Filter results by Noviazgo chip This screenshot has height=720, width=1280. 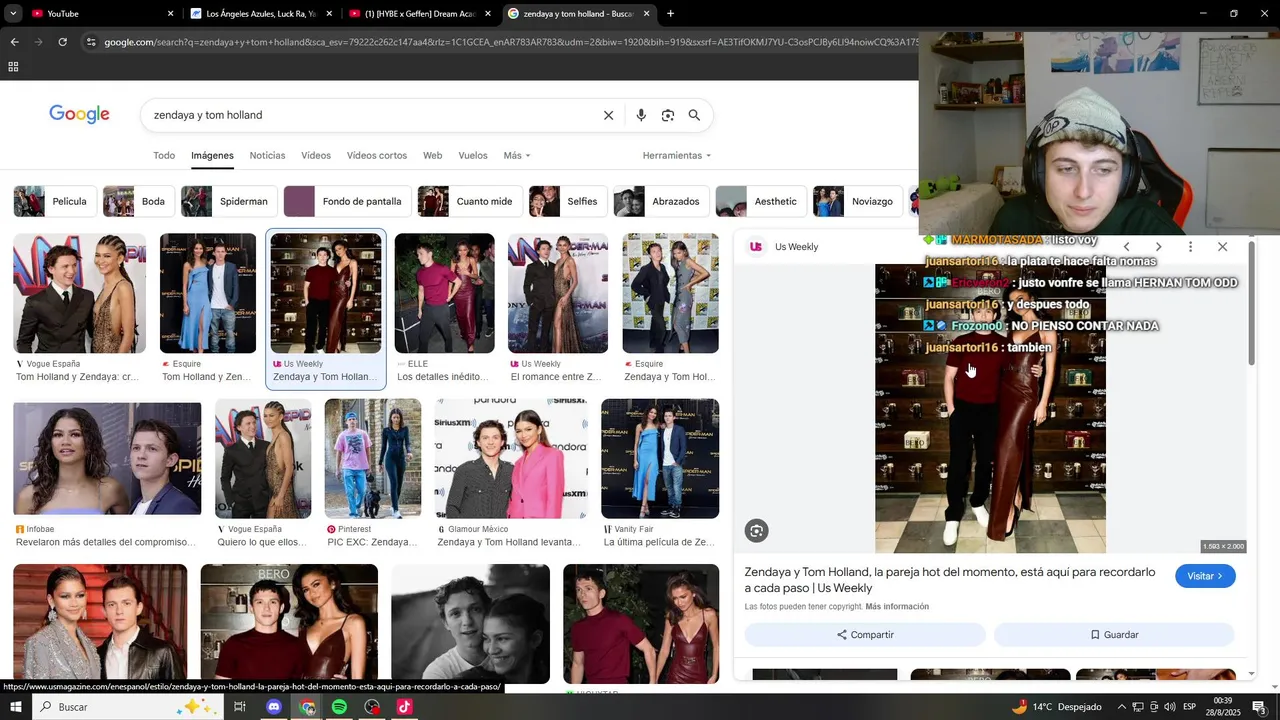pos(858,201)
